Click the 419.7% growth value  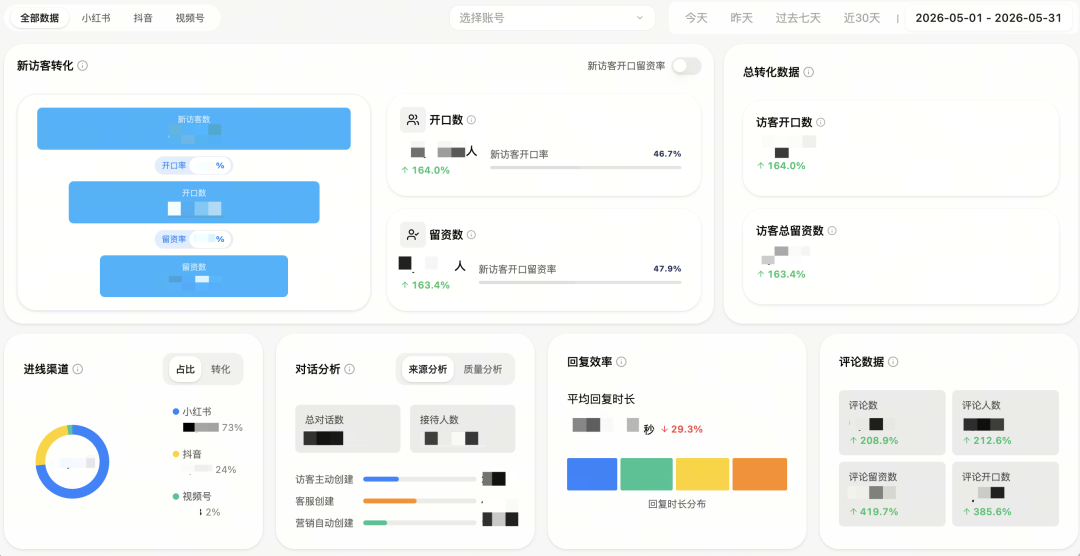pyautogui.click(x=873, y=512)
